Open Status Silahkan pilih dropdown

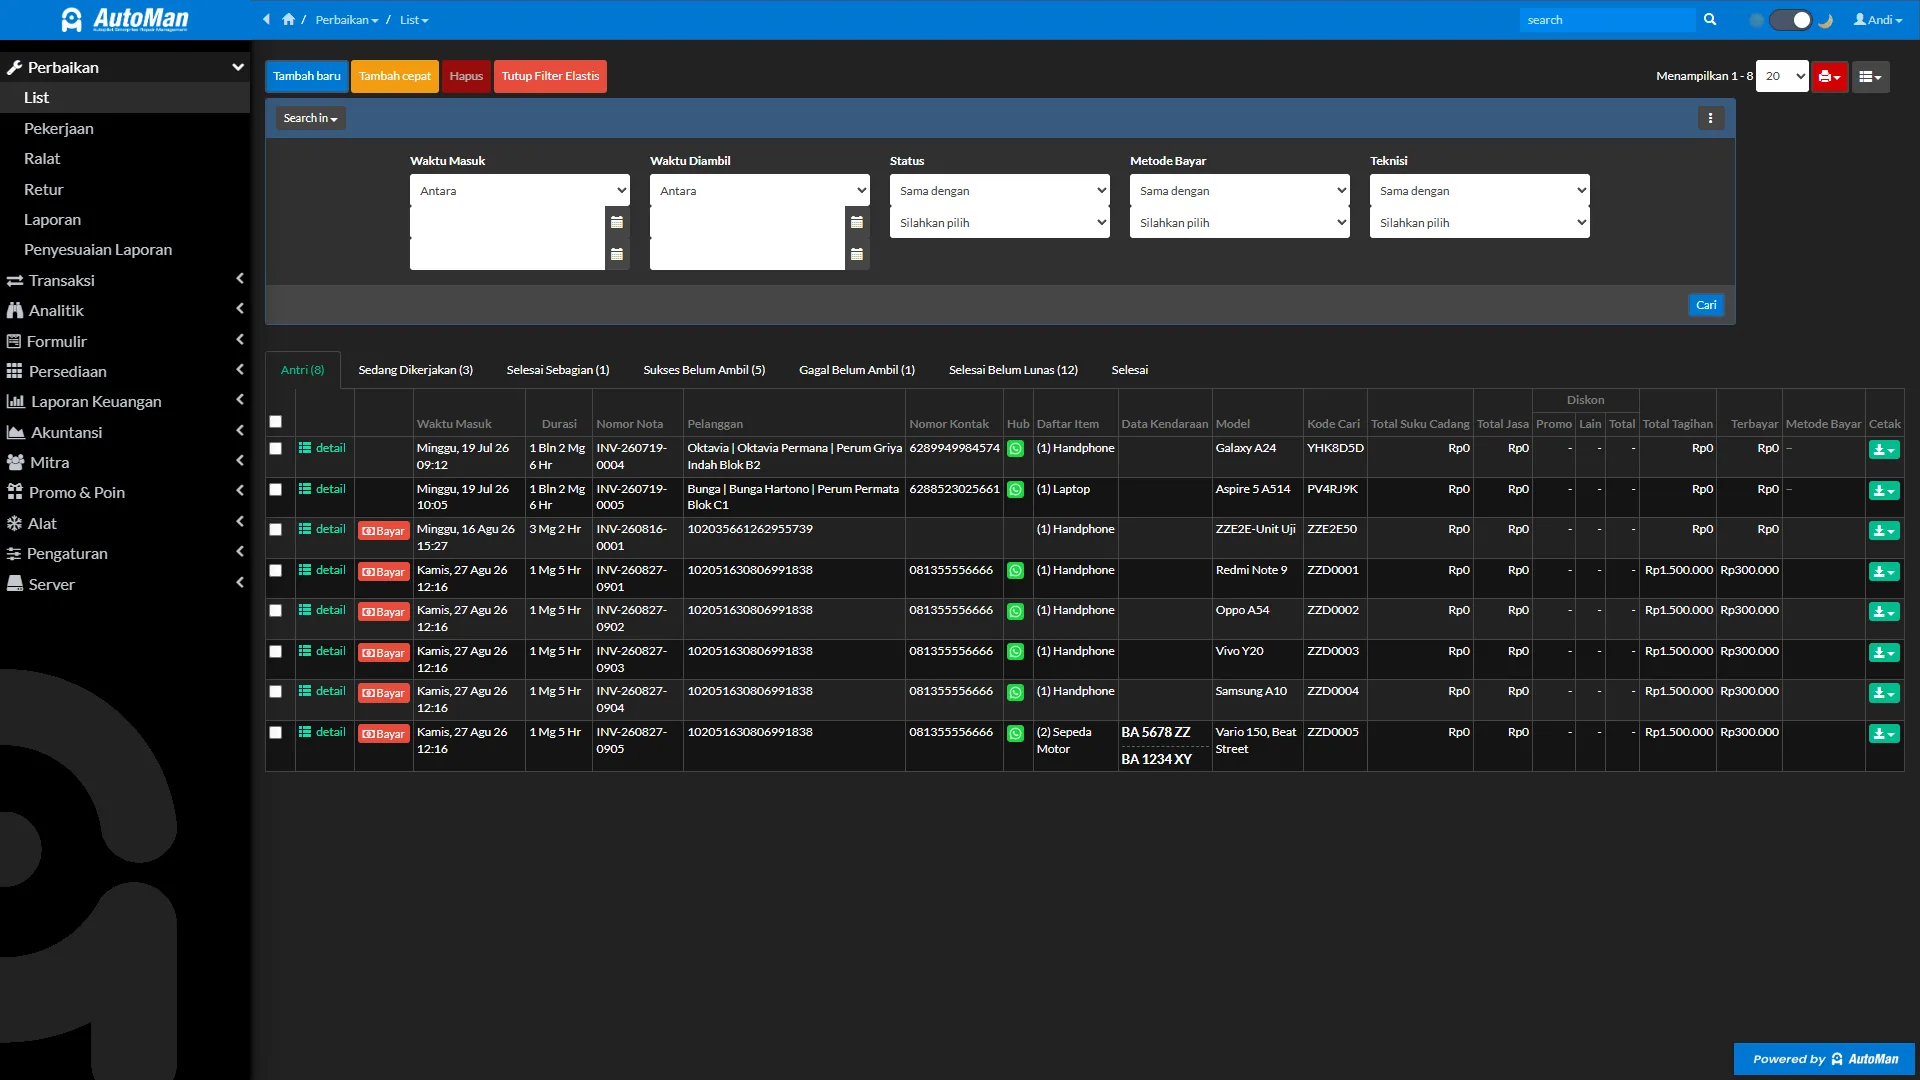[1000, 223]
